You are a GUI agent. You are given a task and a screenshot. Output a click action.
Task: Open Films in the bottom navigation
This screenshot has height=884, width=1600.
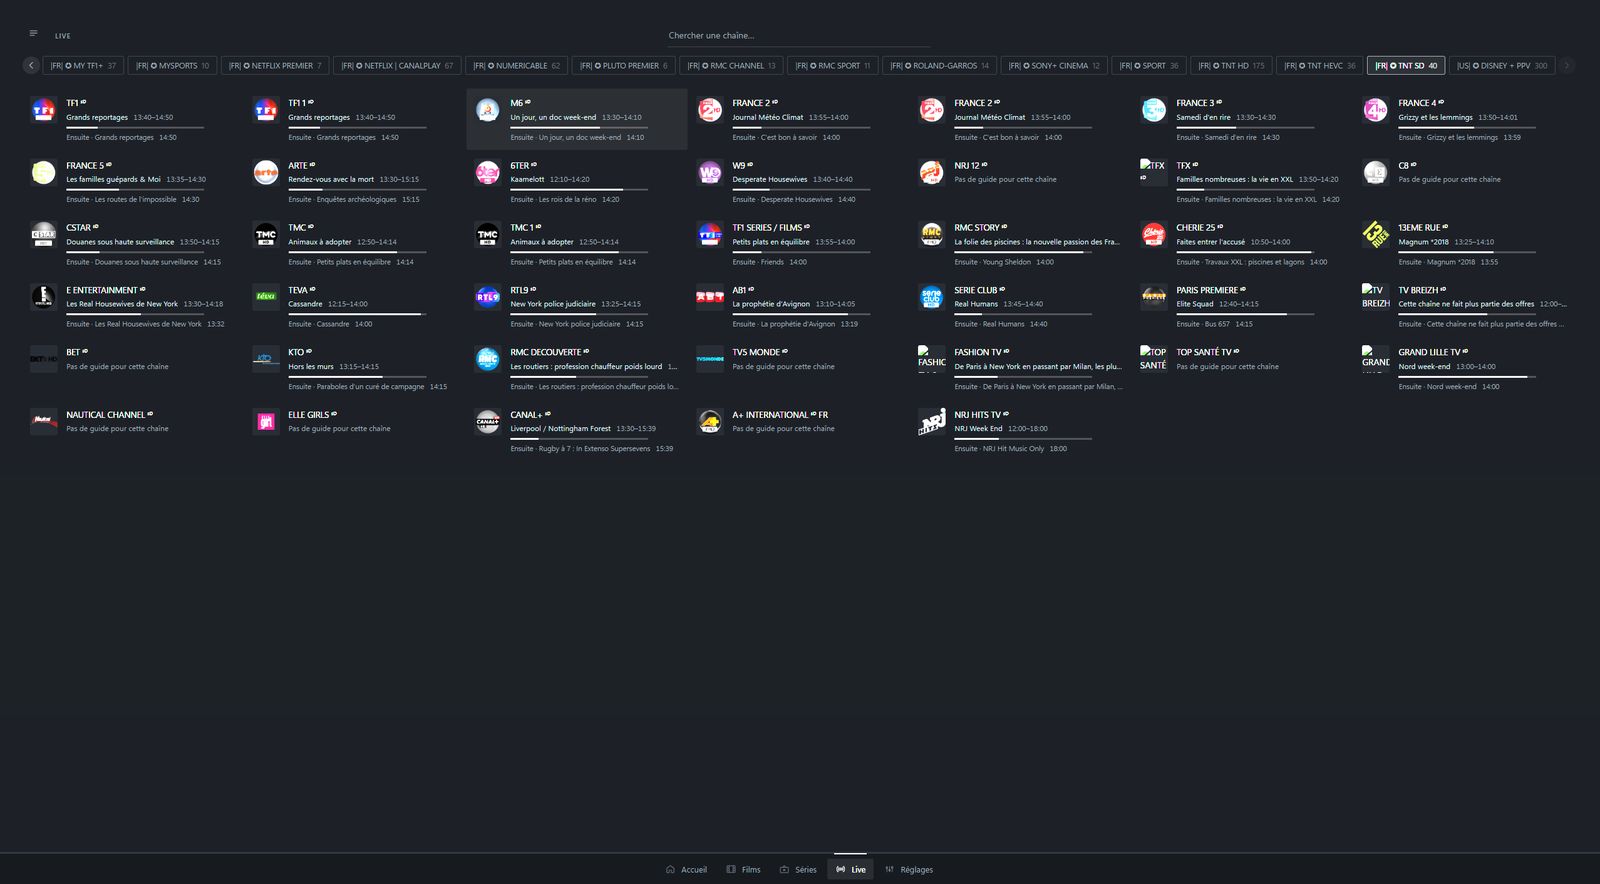click(x=744, y=870)
